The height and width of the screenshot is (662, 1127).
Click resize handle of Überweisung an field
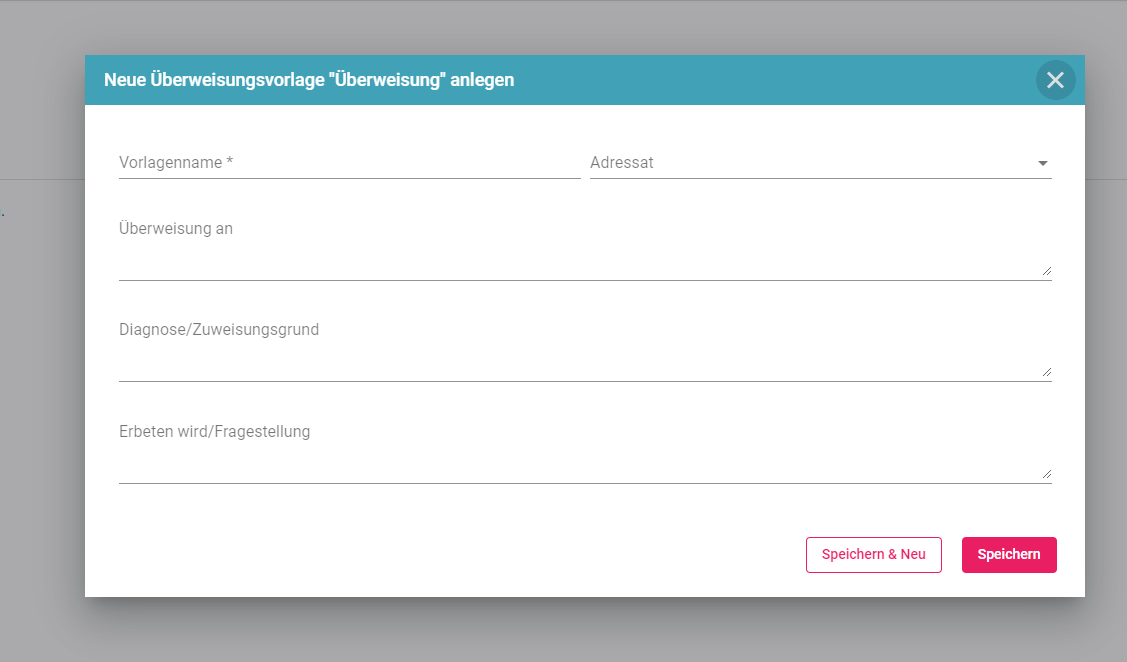(1046, 270)
